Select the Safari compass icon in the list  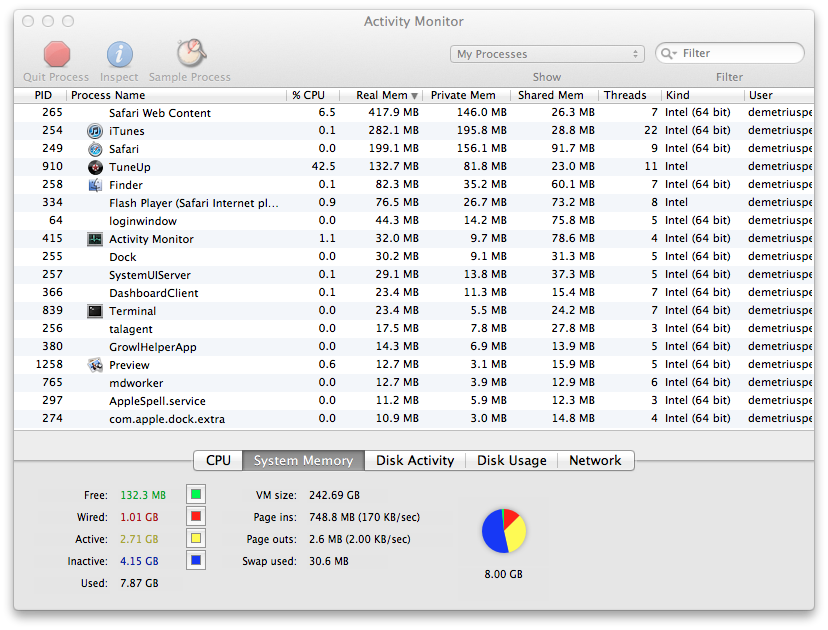click(x=95, y=149)
